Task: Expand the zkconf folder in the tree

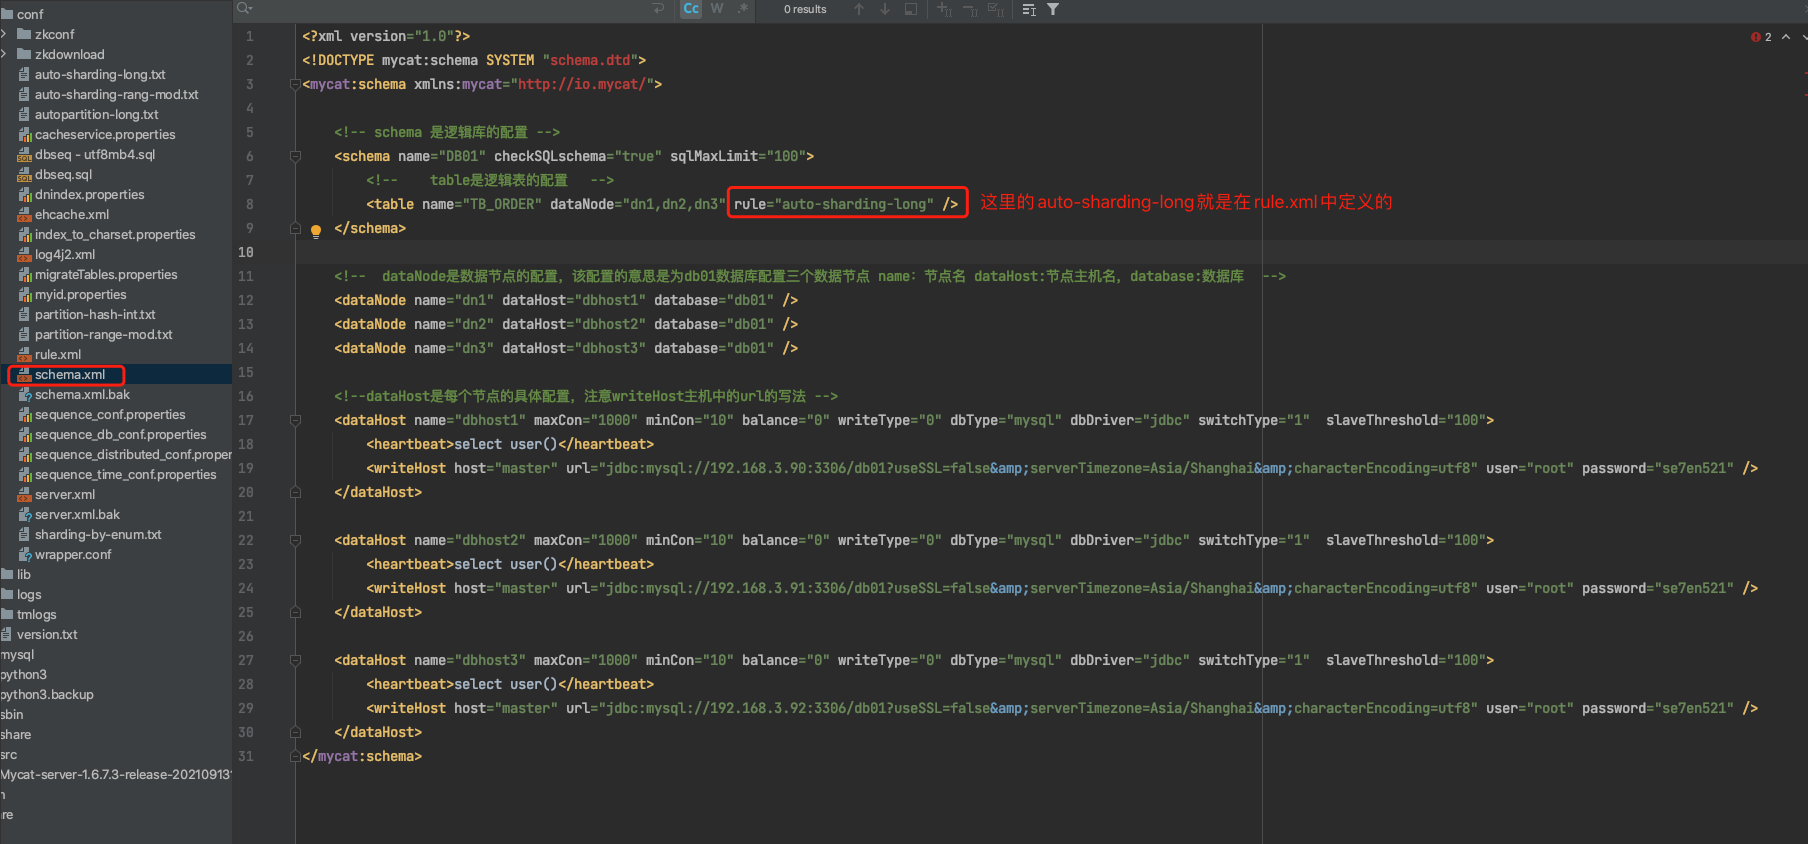Action: click(x=5, y=34)
